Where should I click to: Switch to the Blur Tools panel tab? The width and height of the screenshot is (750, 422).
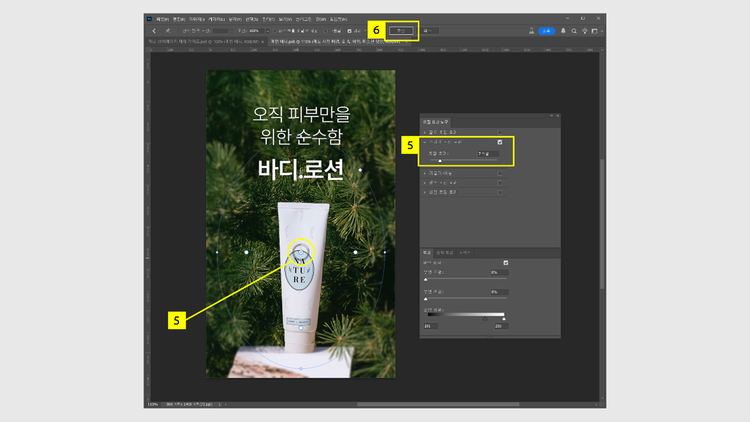[x=435, y=122]
